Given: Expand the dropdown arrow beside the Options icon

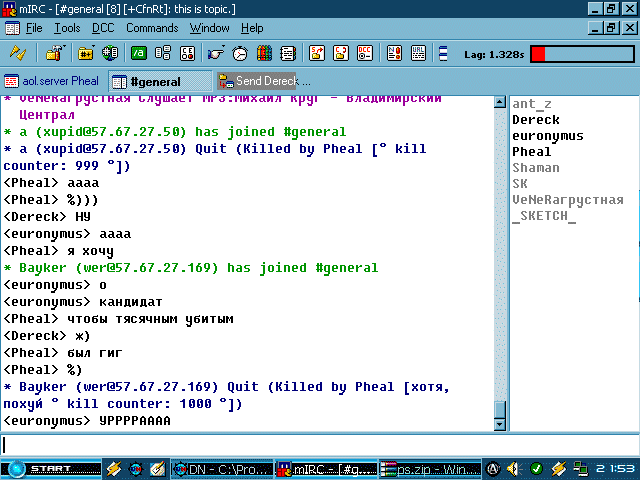Looking at the screenshot, I should pyautogui.click(x=63, y=47).
